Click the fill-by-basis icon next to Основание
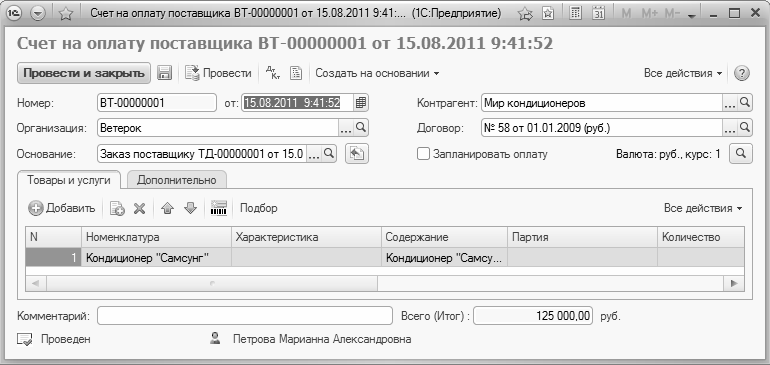Screen dimensions: 770x365 pos(357,154)
